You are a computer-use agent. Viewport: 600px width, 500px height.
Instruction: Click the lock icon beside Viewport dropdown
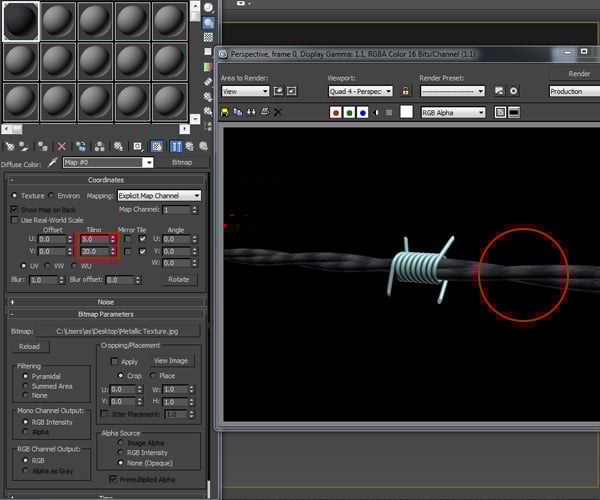point(406,91)
